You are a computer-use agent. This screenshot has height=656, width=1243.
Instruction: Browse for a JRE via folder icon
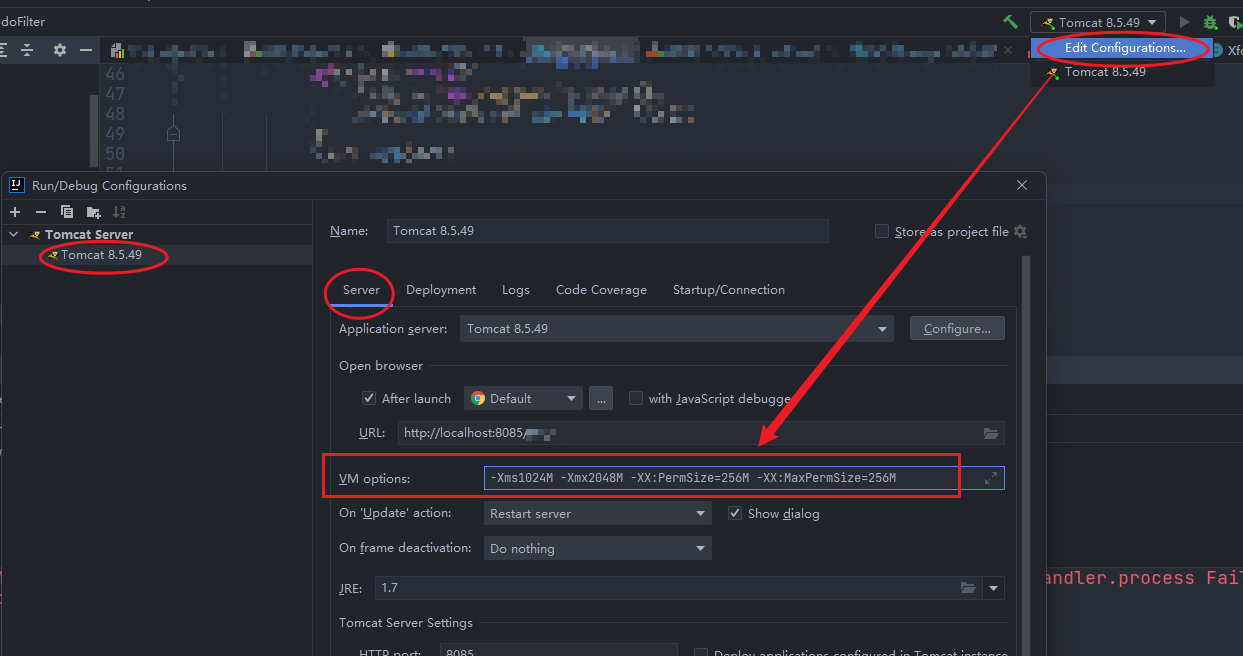point(968,588)
